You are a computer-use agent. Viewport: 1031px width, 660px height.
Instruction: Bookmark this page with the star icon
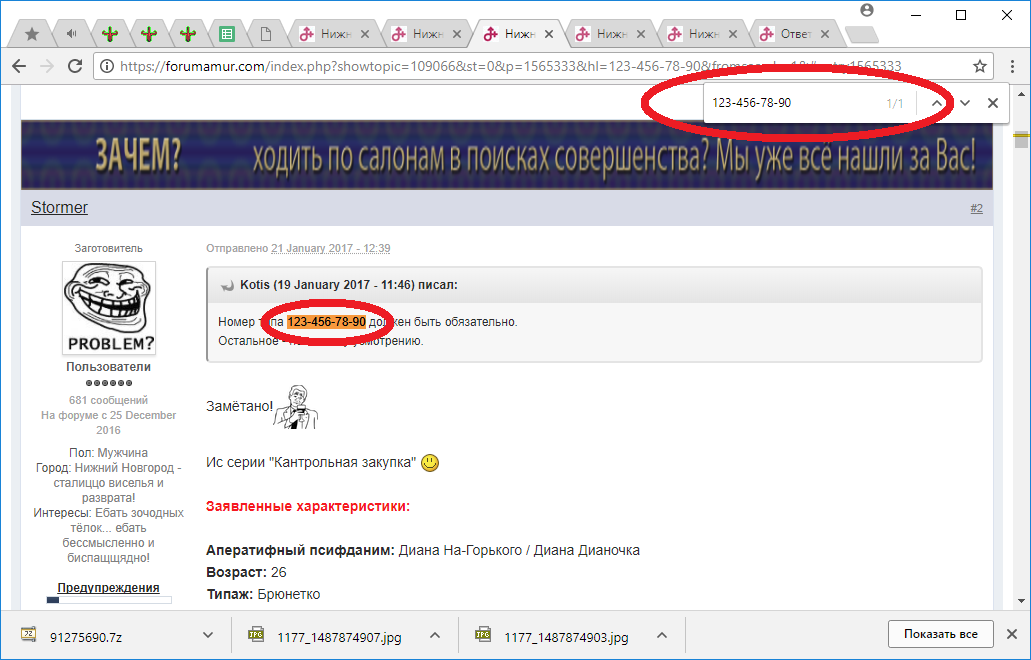[980, 66]
